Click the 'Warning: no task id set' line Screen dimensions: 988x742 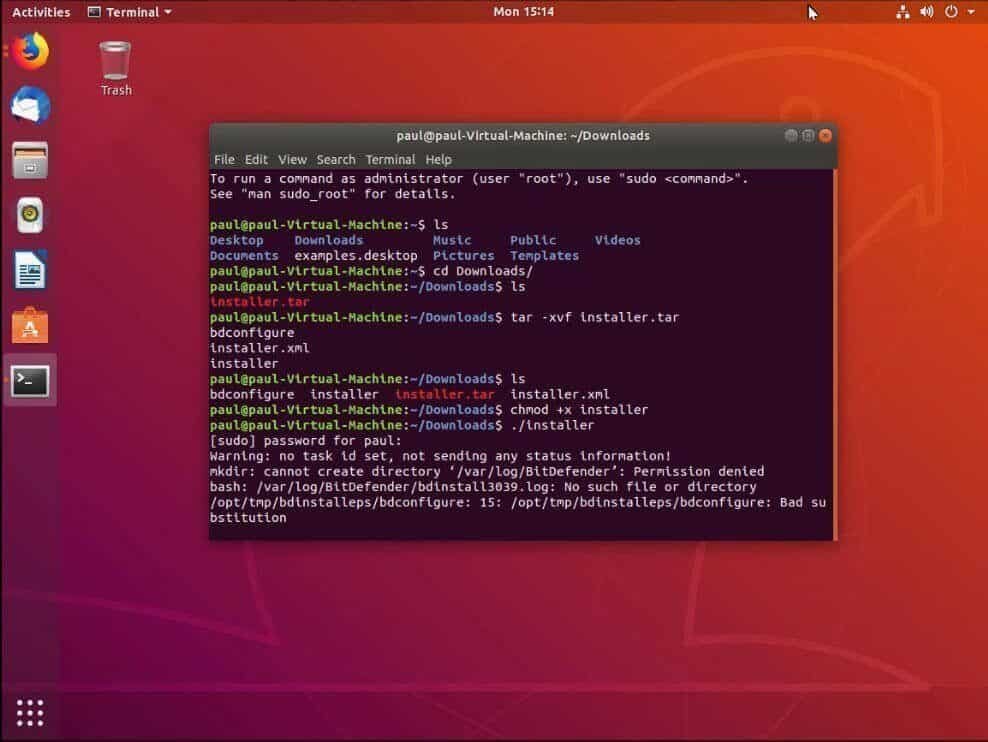440,456
